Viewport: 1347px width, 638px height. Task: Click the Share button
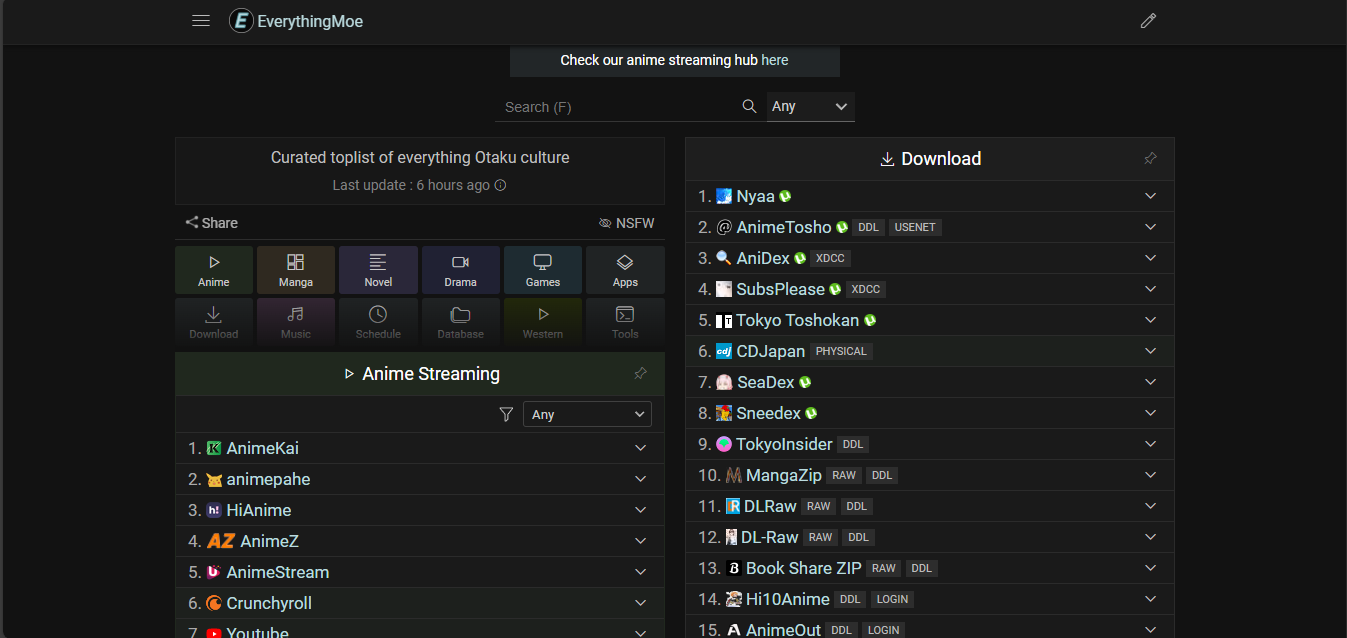point(211,223)
